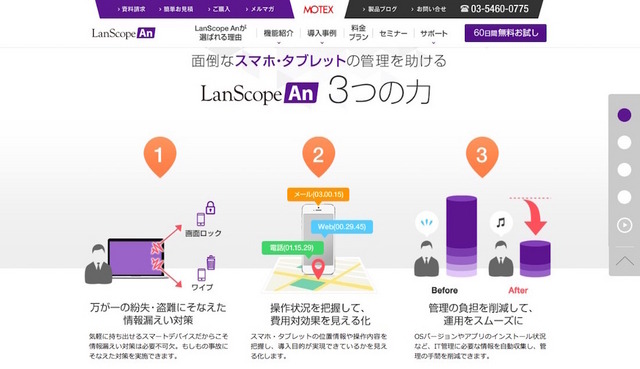Open the 料金プラン menu item
The width and height of the screenshot is (640, 369).
point(358,33)
